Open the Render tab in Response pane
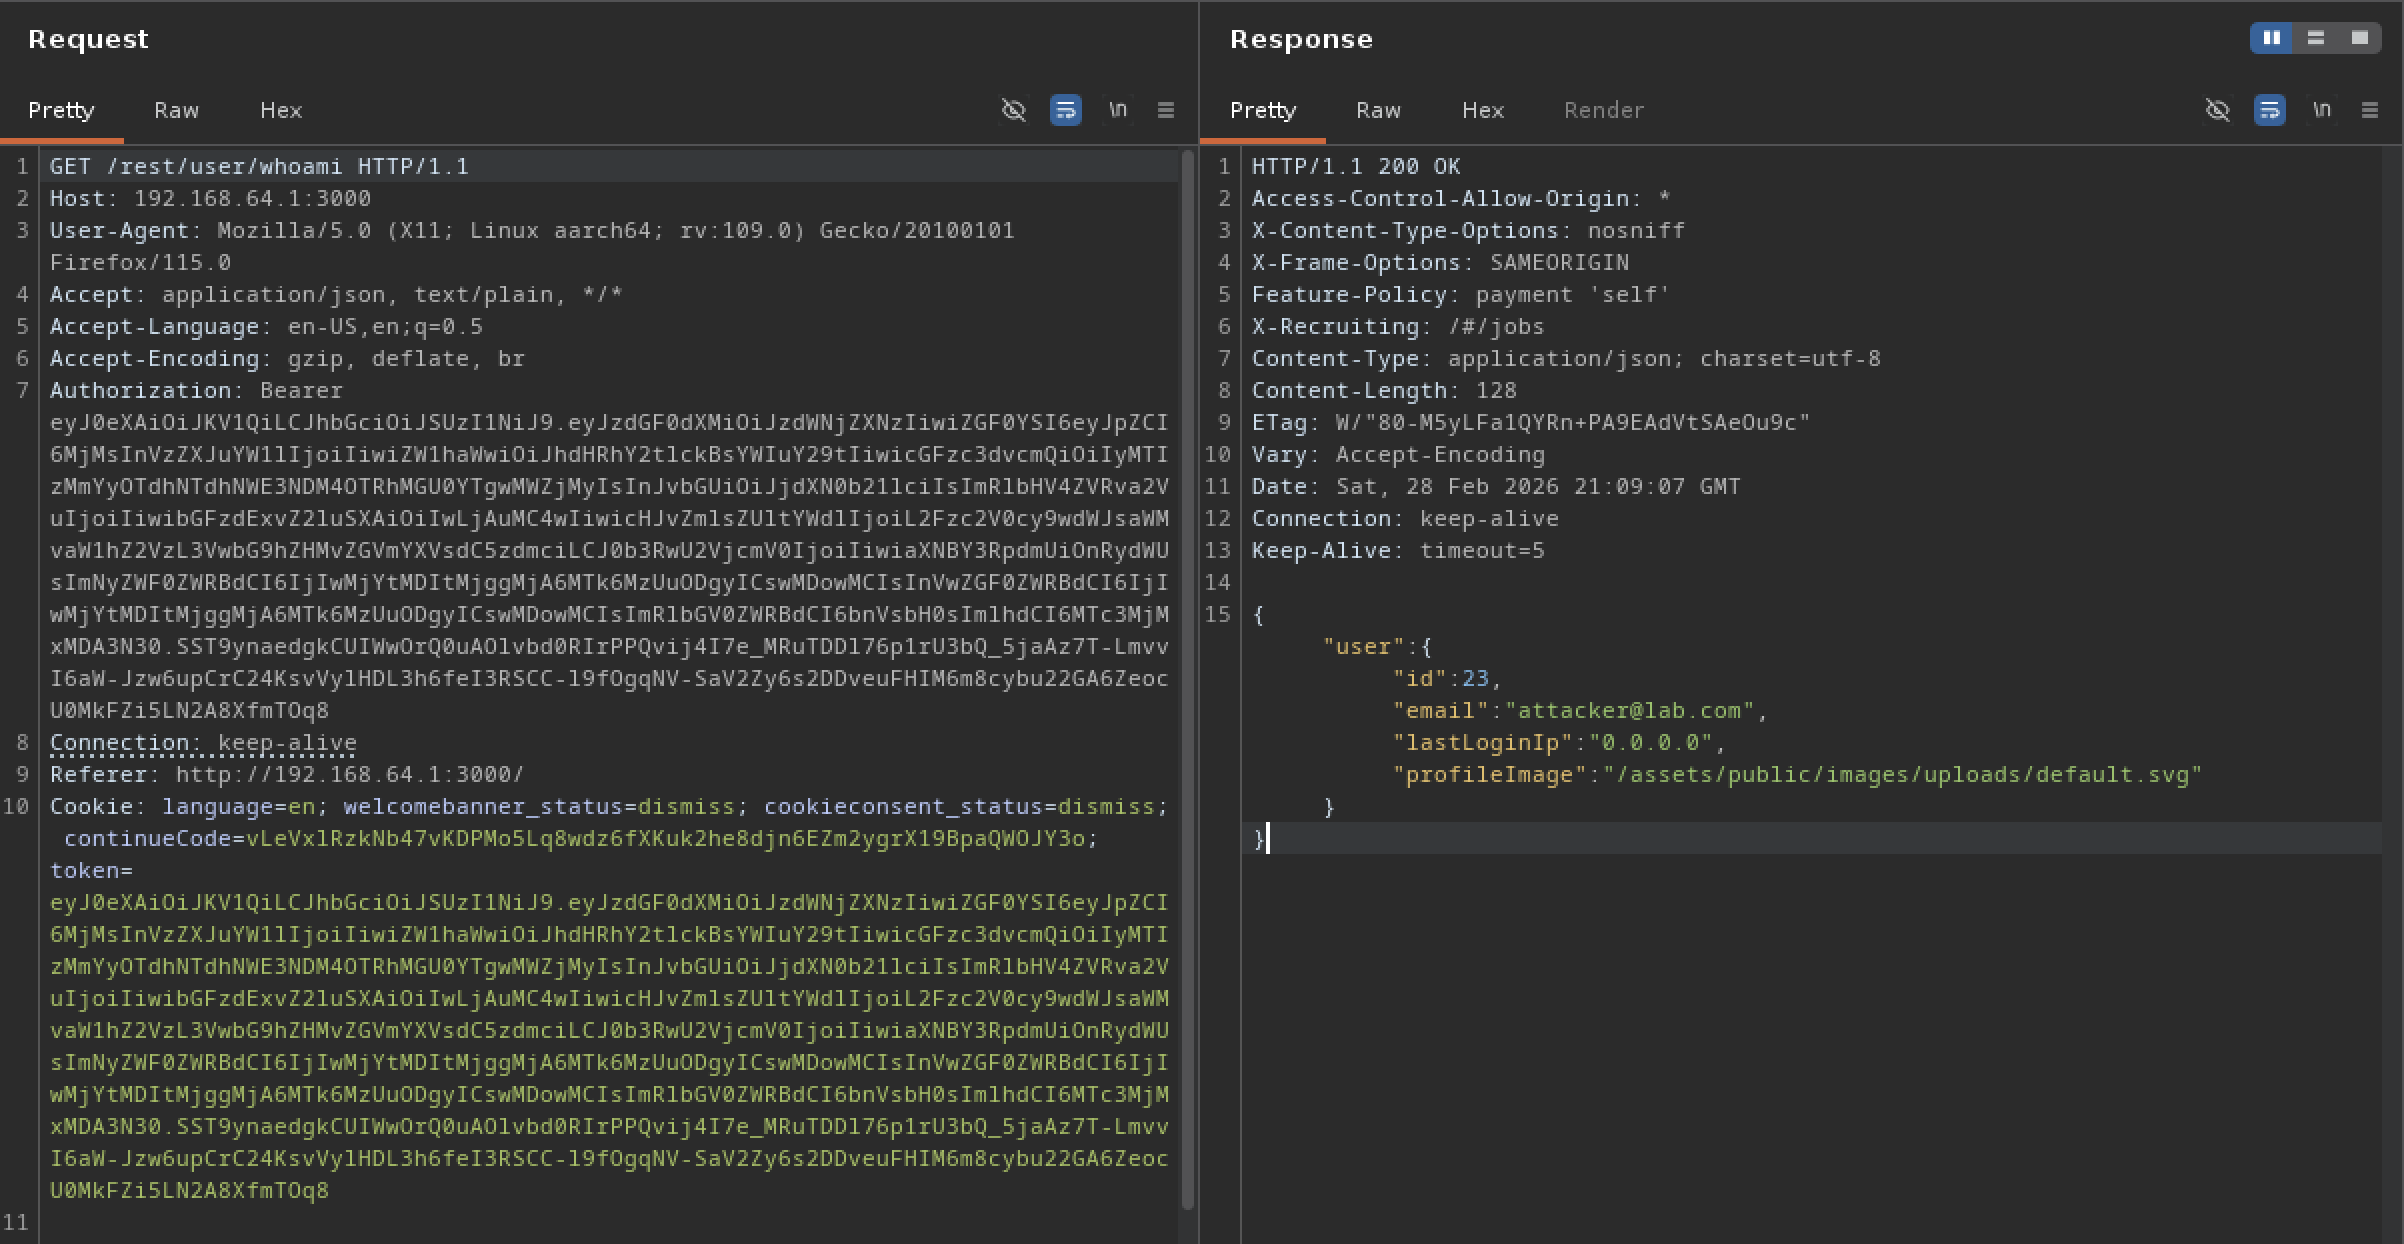 tap(1604, 110)
